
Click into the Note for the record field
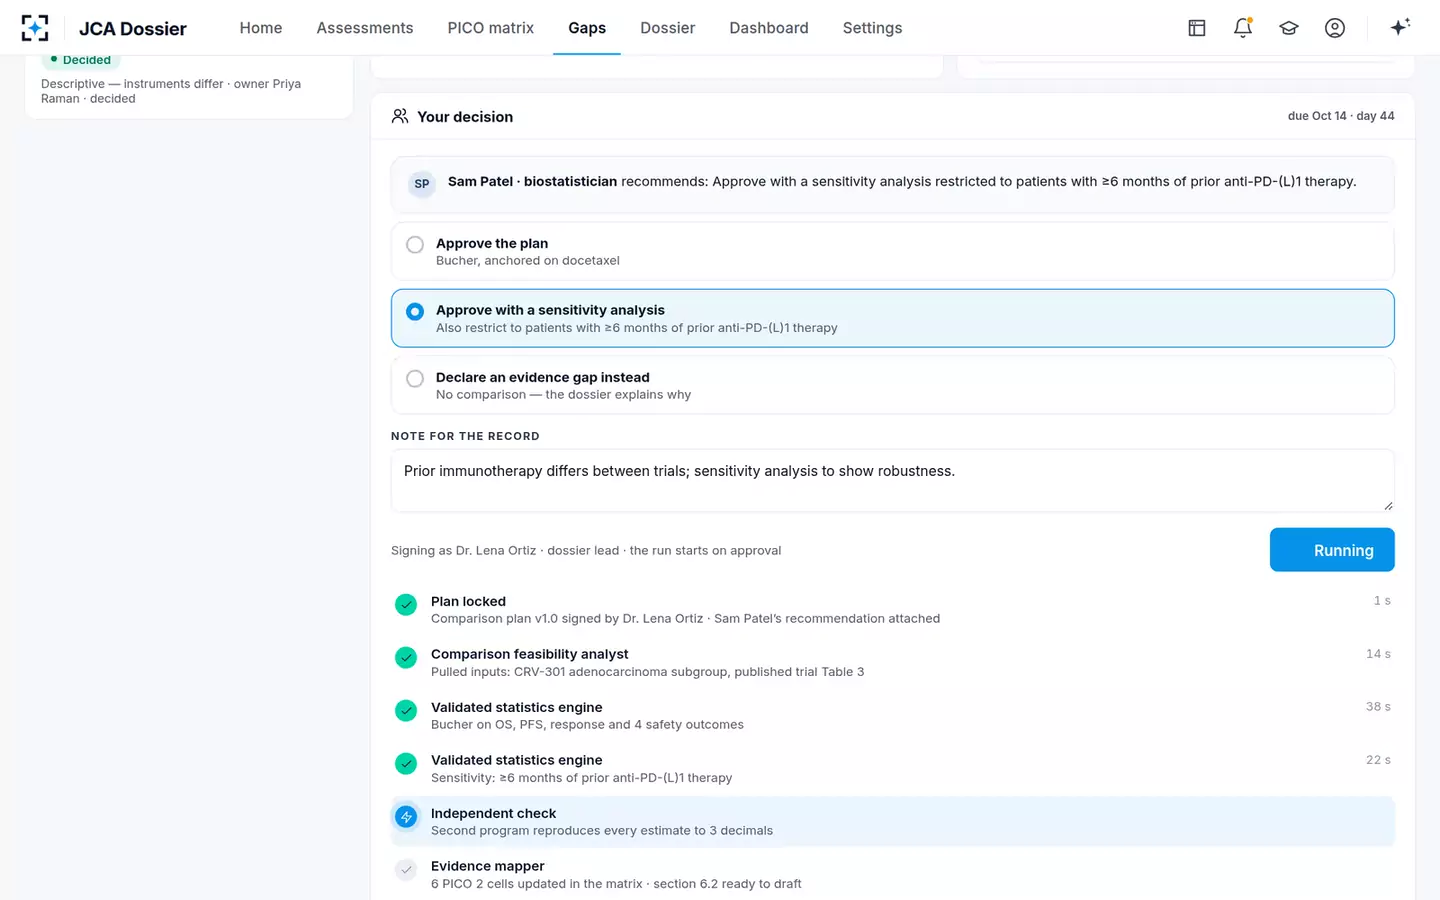coord(893,481)
